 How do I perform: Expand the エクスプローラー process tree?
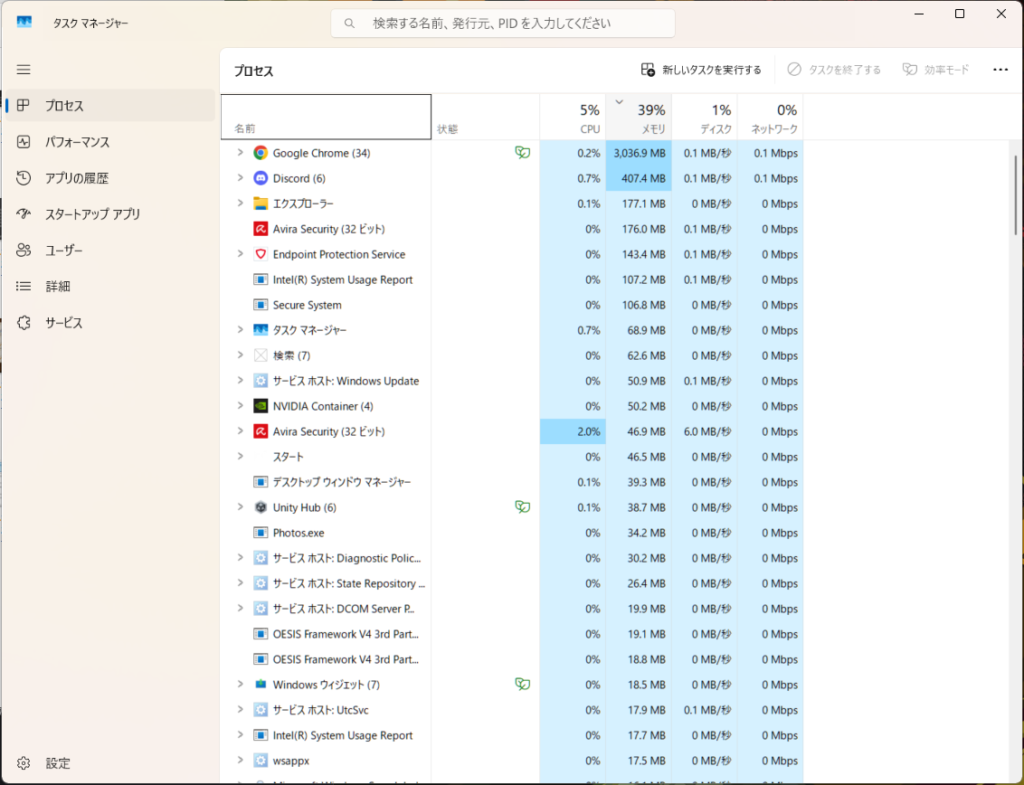point(240,203)
